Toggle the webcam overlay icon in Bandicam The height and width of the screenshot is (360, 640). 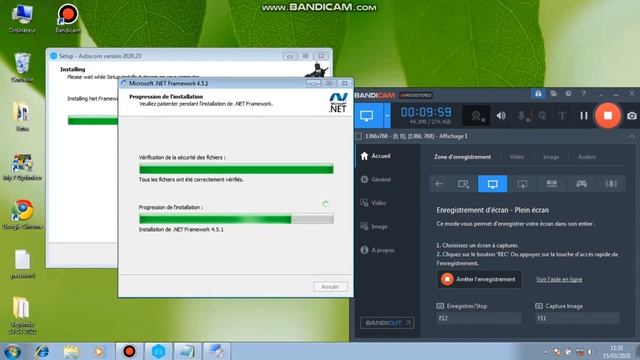point(476,116)
